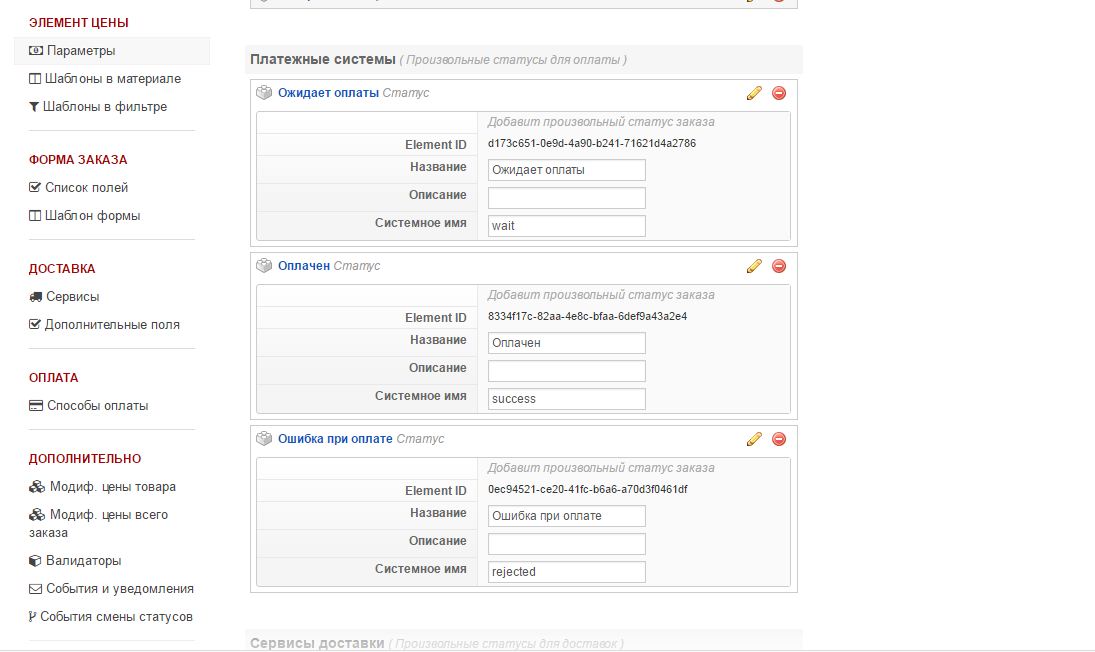Delete the Ошибка при оплате status

pos(779,439)
